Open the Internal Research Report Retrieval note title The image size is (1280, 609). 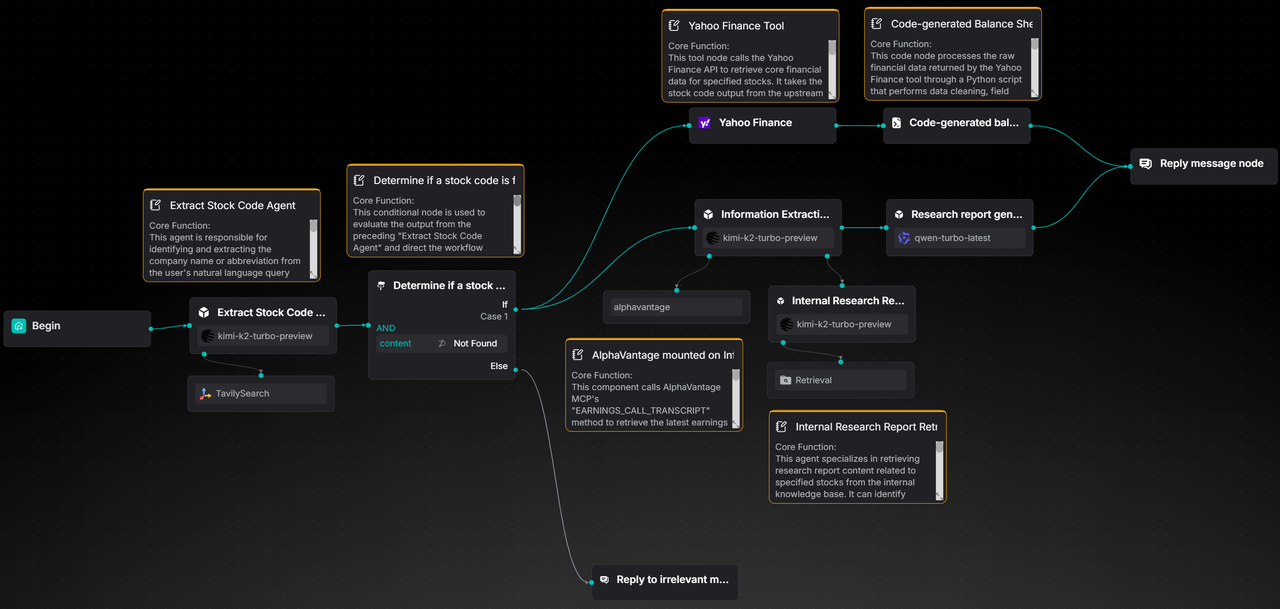[866, 427]
